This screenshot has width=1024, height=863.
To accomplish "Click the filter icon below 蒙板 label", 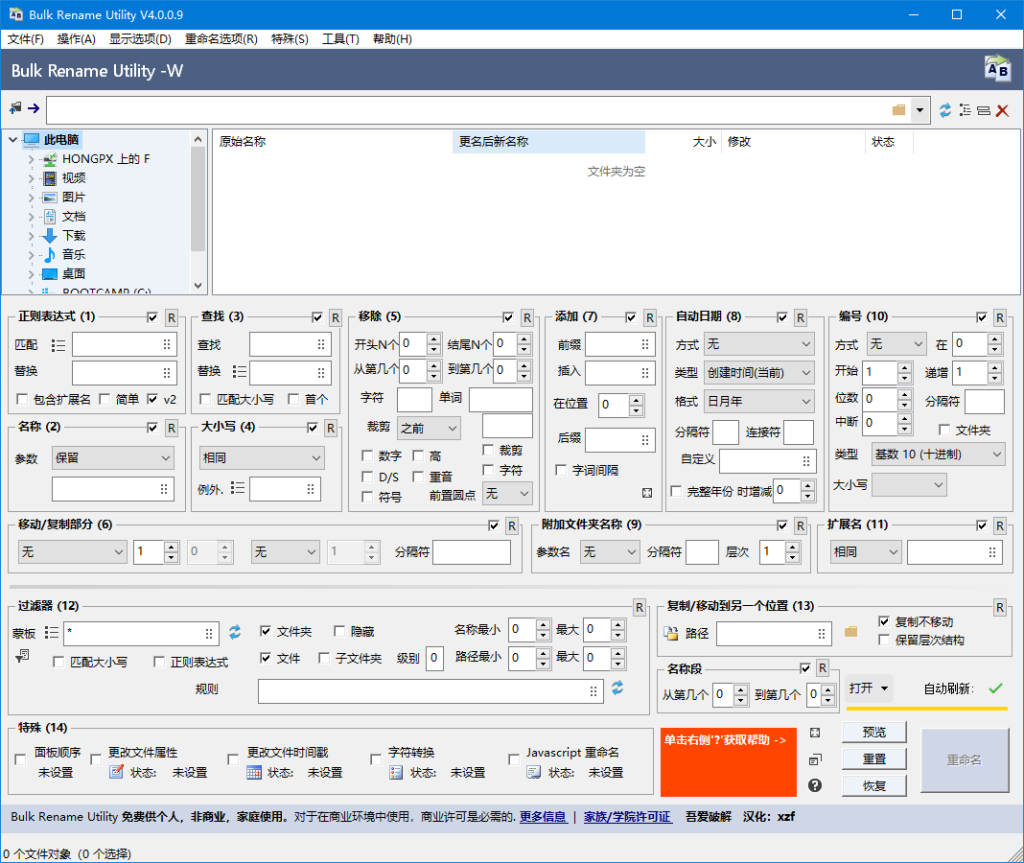I will 22,655.
